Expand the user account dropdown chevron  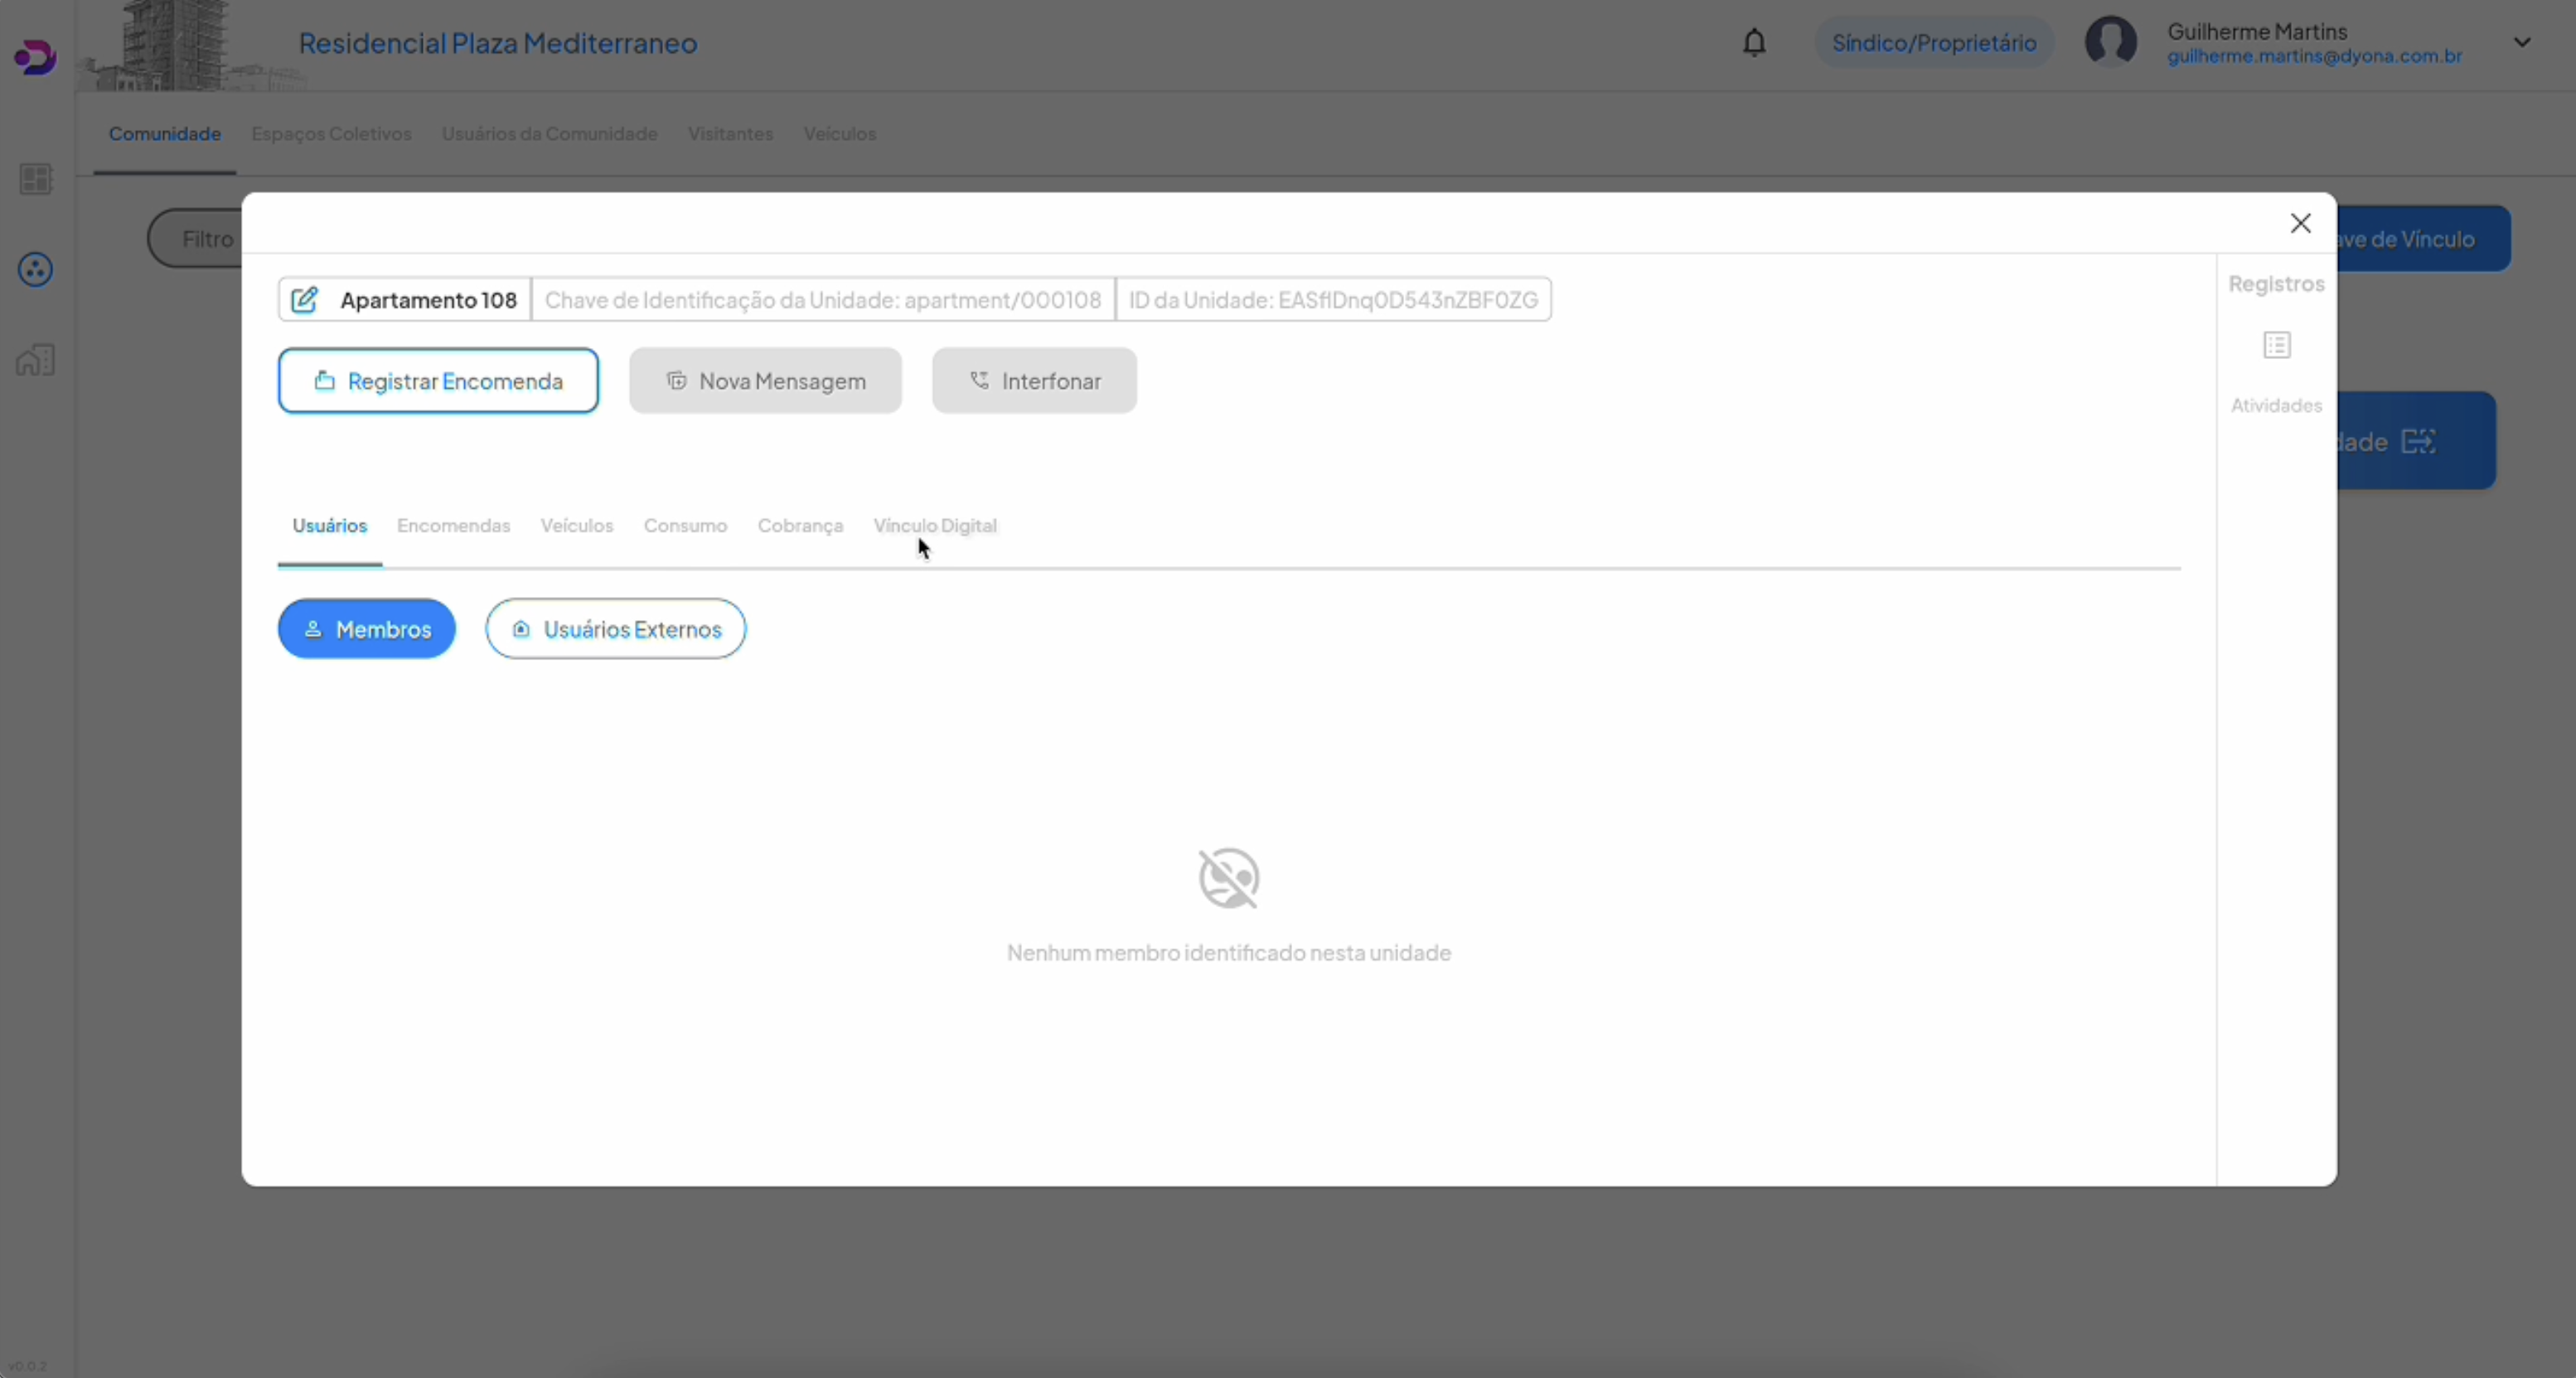pyautogui.click(x=2521, y=43)
